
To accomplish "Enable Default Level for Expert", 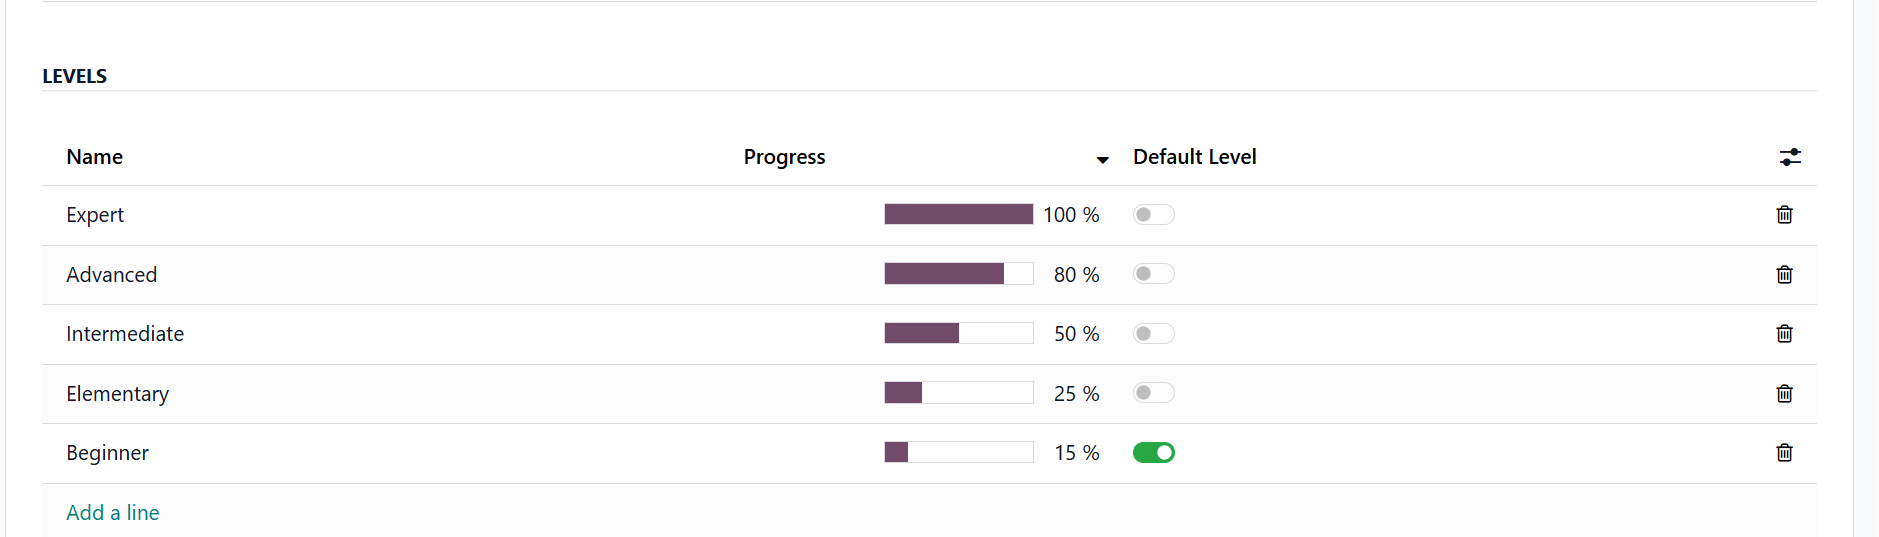I will click(1153, 215).
